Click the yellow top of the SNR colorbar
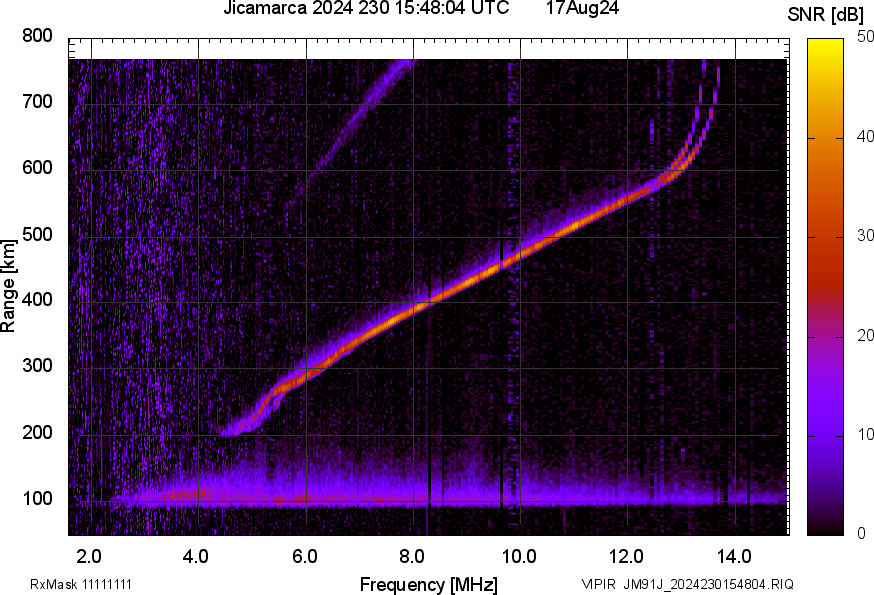Viewport: 874px width, 595px height. [x=826, y=44]
